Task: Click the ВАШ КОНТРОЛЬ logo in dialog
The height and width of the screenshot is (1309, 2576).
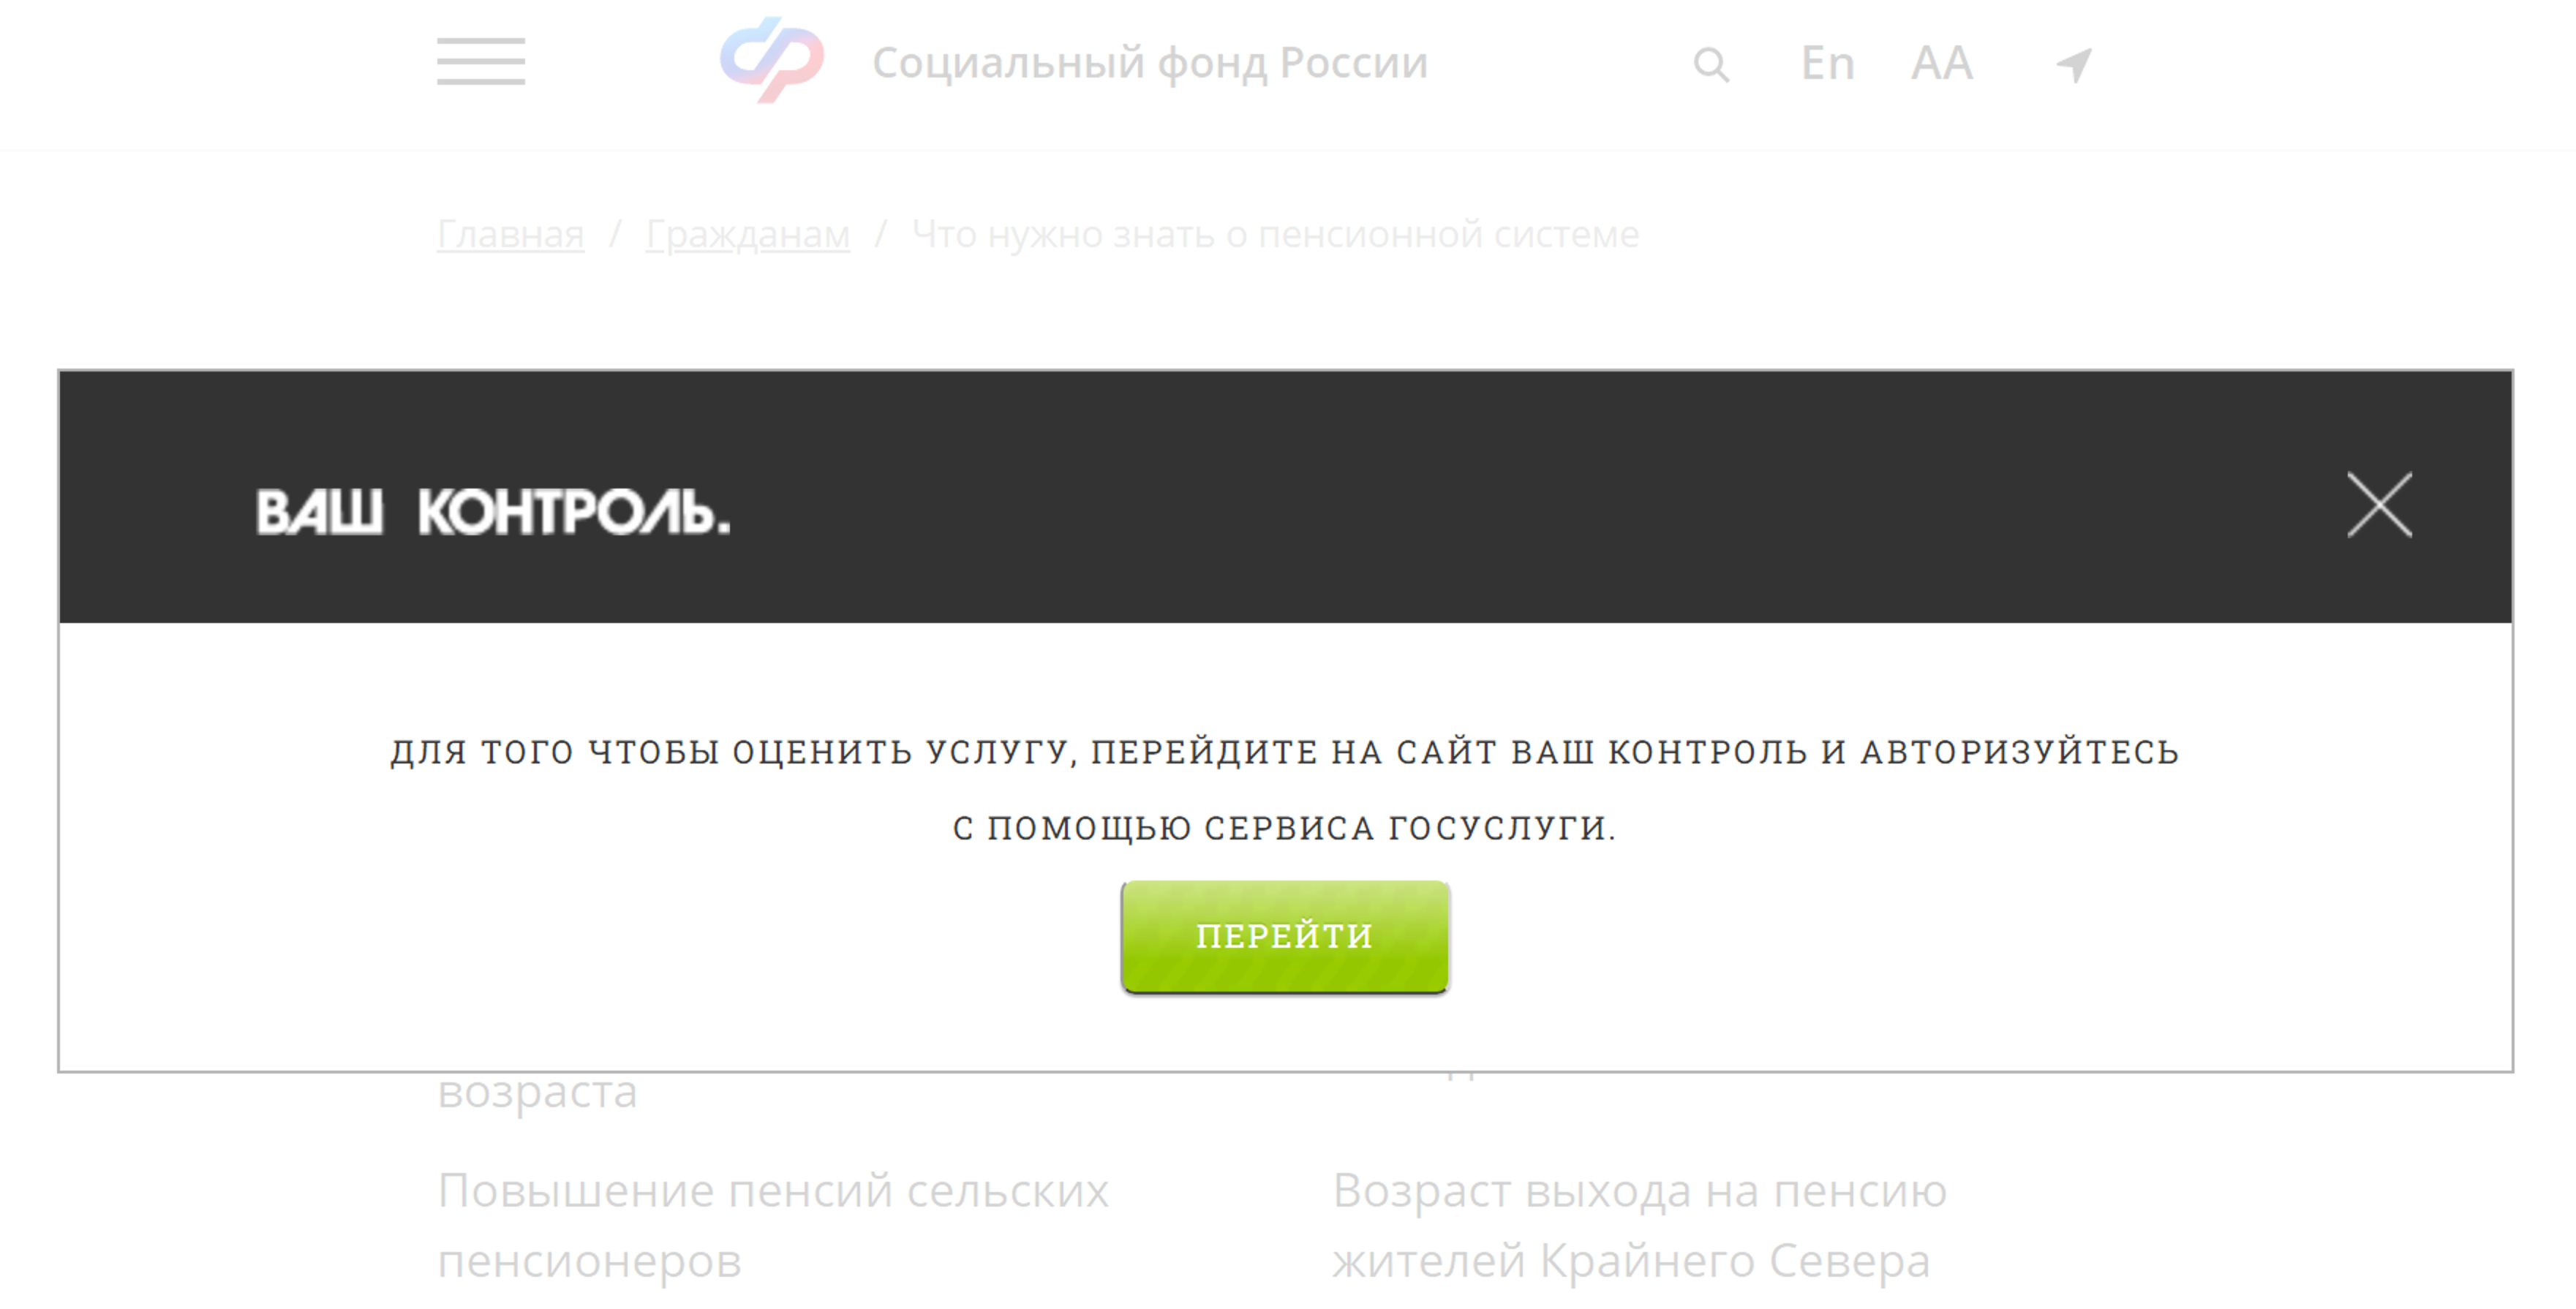Action: click(493, 512)
